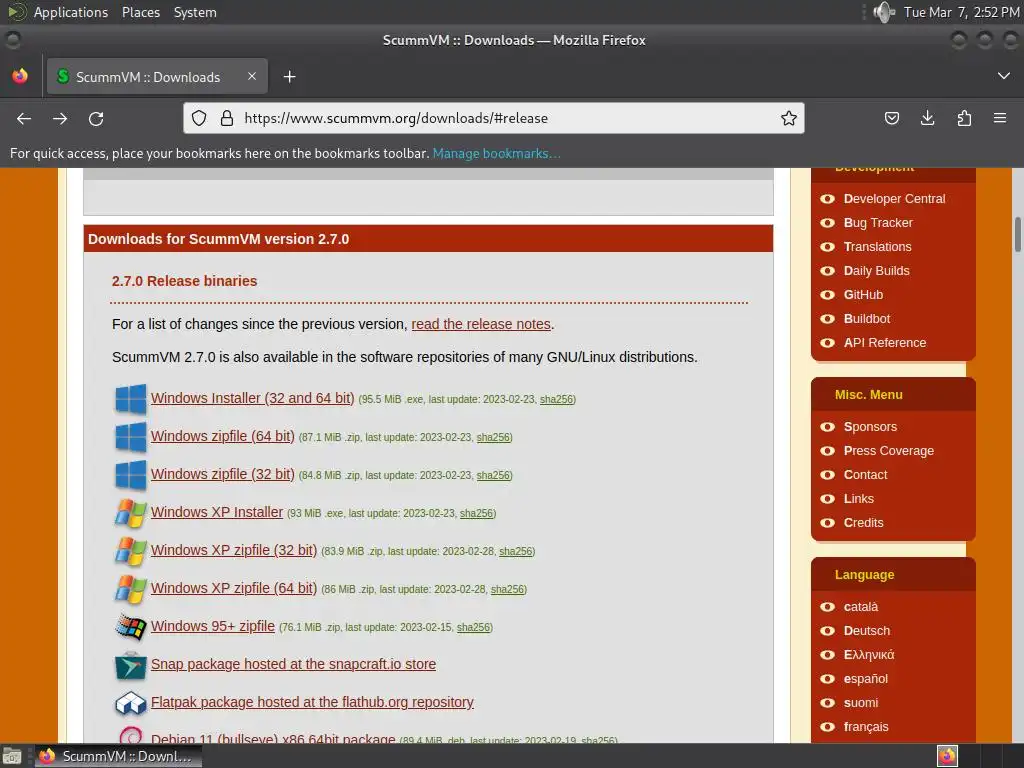1024x768 pixels.
Task: Download Windows XP zipfile (64 bit)
Action: (234, 588)
